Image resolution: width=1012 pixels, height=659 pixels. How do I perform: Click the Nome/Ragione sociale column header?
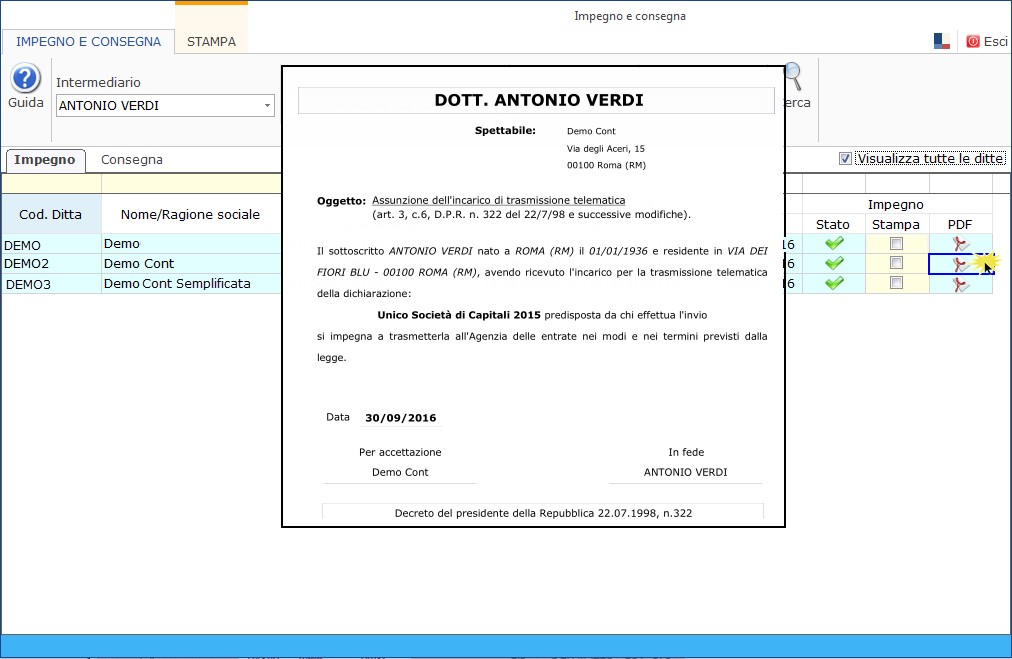[190, 214]
